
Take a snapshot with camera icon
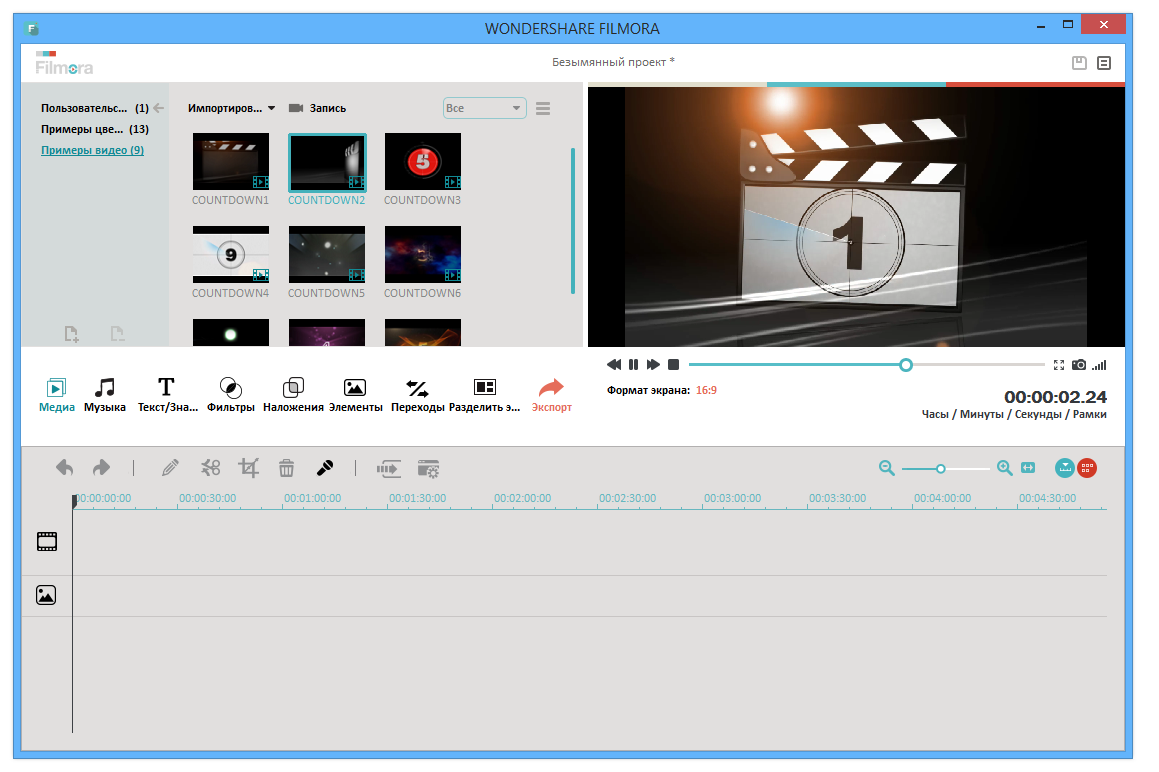click(1079, 365)
